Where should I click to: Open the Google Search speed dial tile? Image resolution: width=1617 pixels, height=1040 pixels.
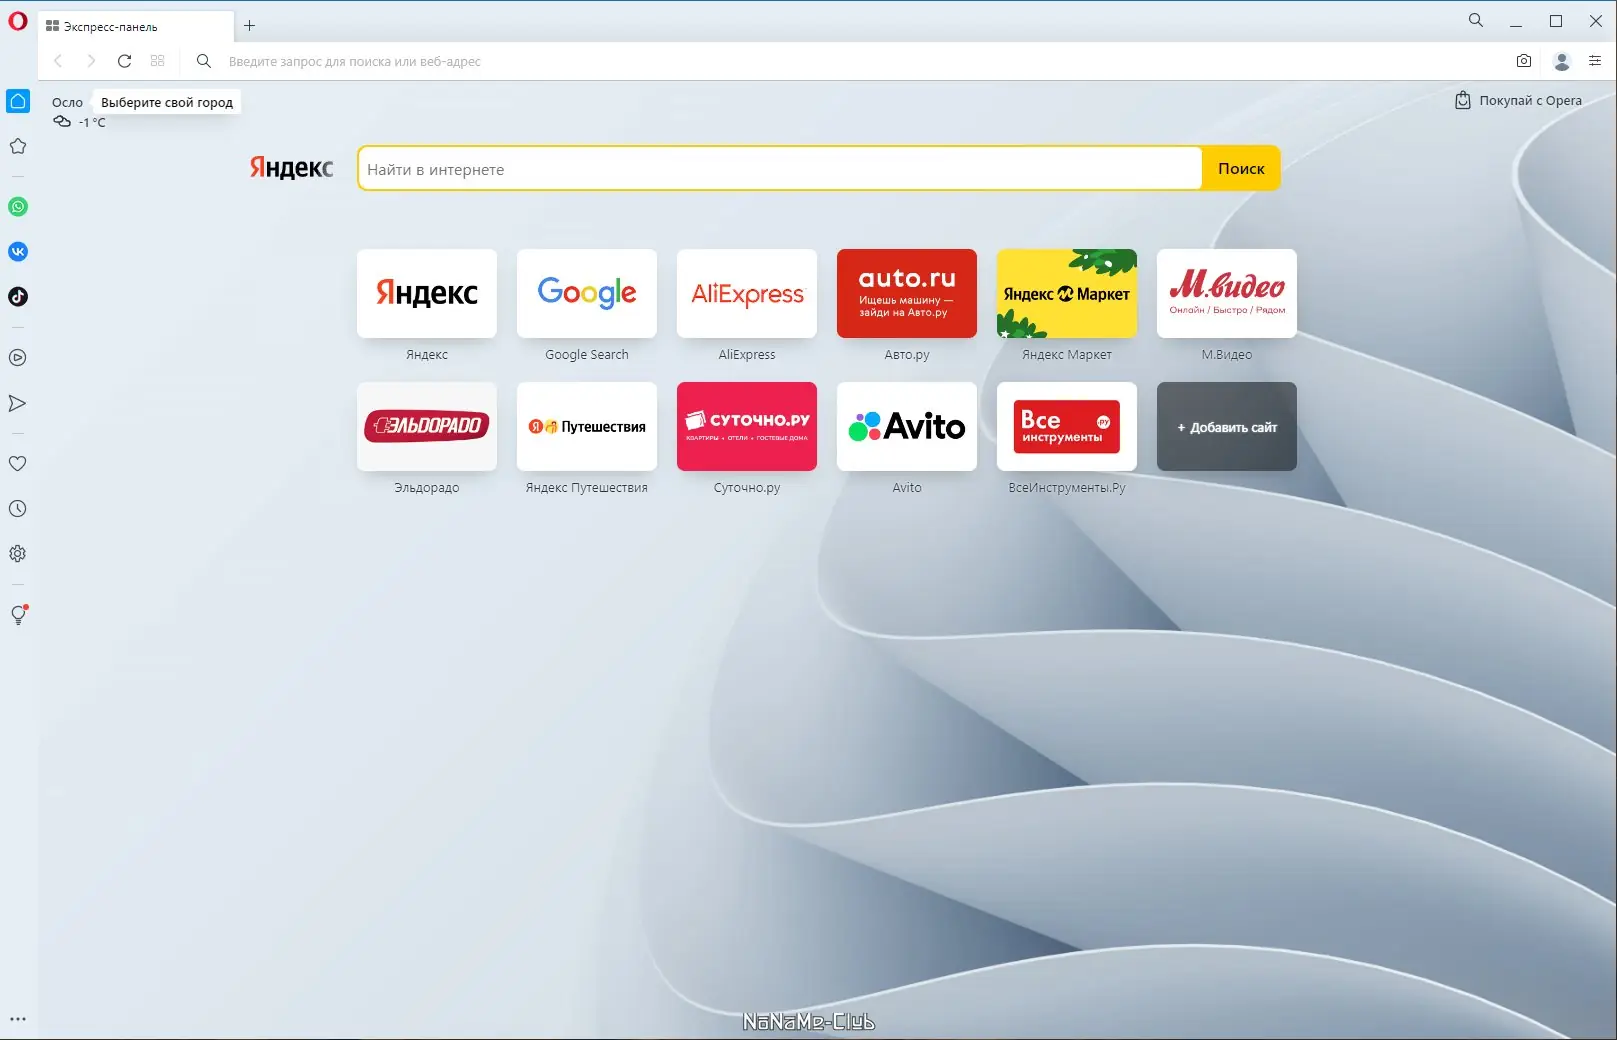587,293
